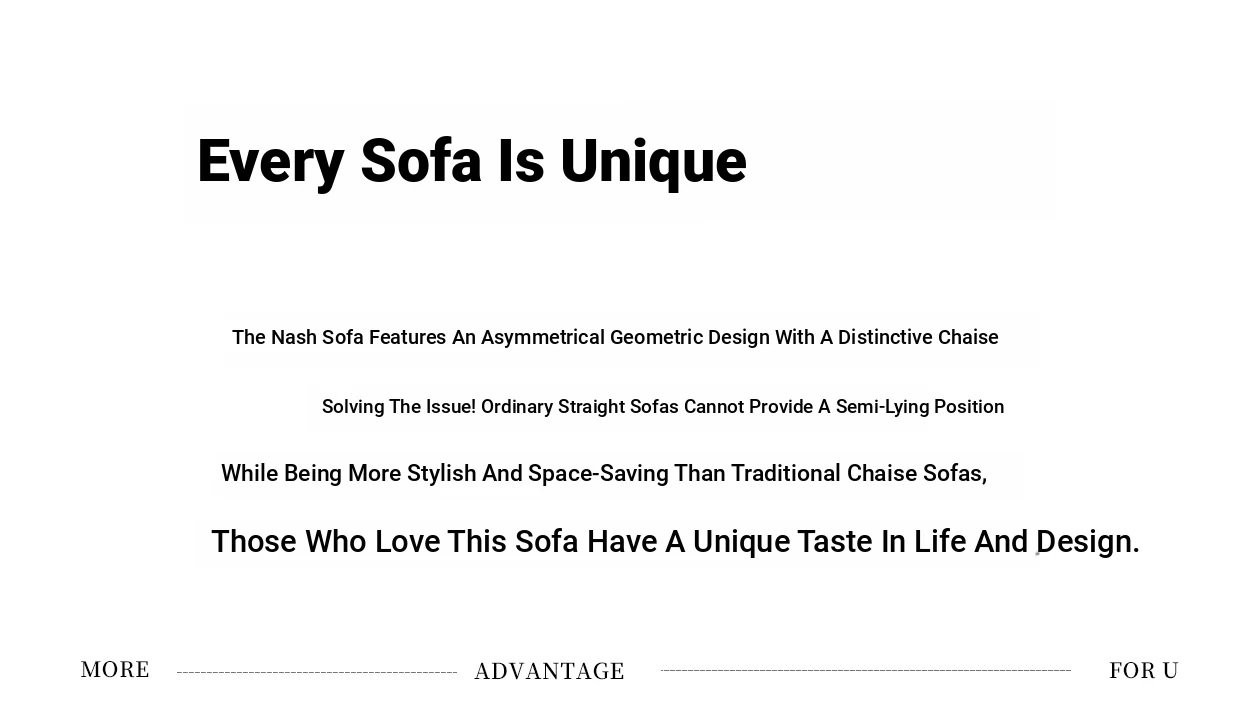Select the words "Unique Taste" in the last line
1242x713 pixels.
coord(782,542)
